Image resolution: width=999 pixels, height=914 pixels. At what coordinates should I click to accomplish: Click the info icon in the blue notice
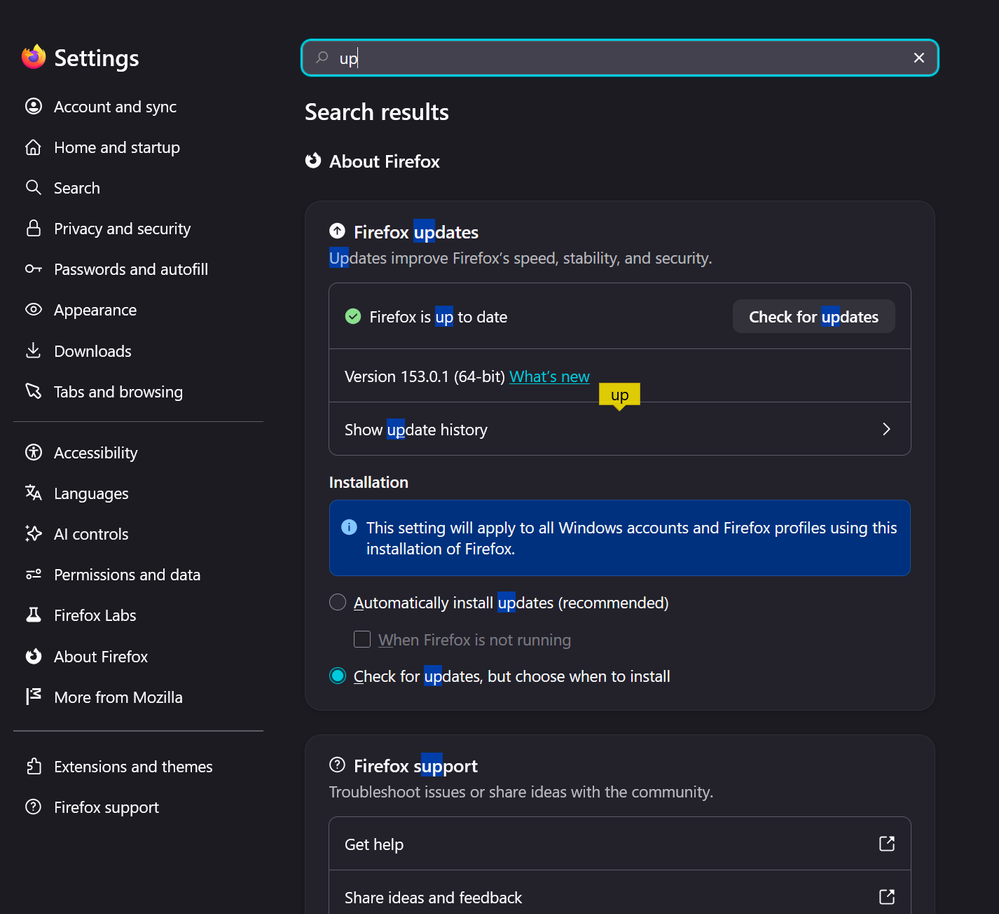pos(349,527)
